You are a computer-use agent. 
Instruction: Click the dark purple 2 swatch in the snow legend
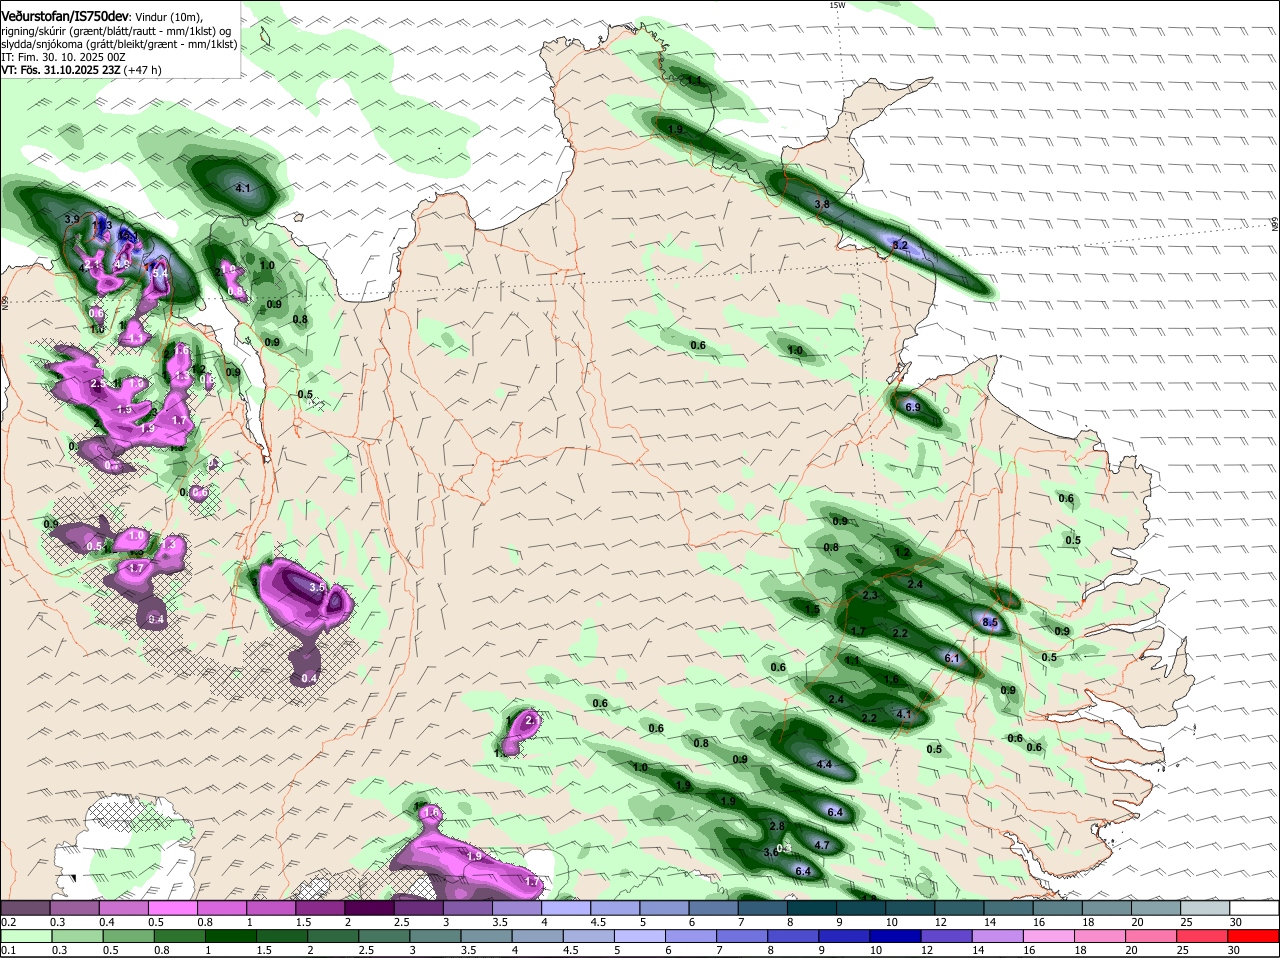(x=369, y=907)
